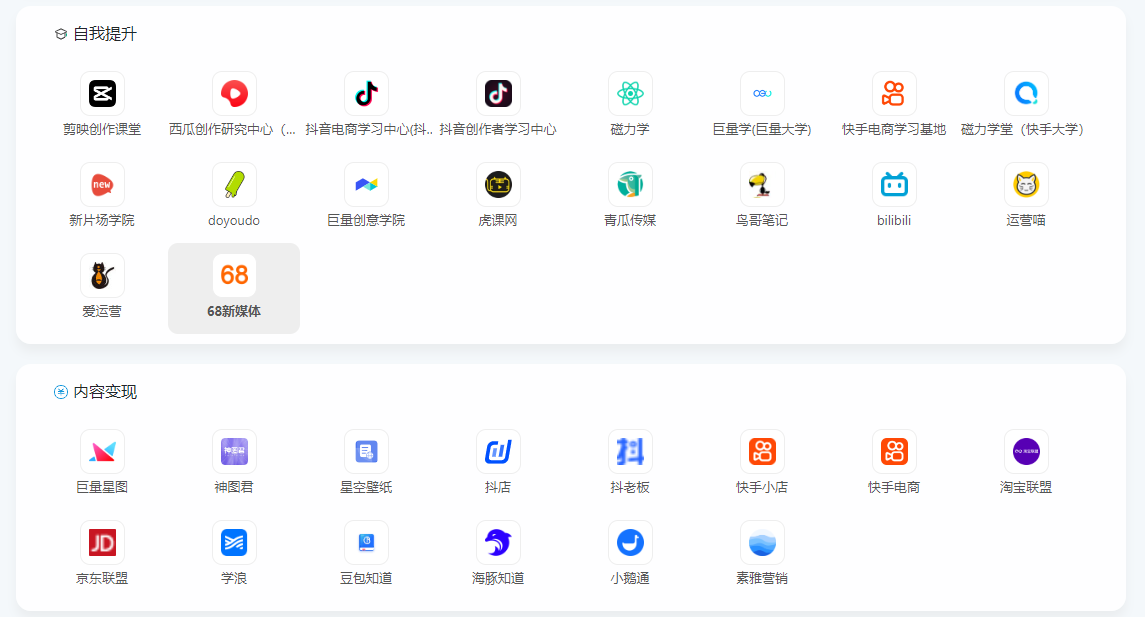Image resolution: width=1145 pixels, height=617 pixels.
Task: Click the 巨量星图 icon
Action: pyautogui.click(x=102, y=451)
